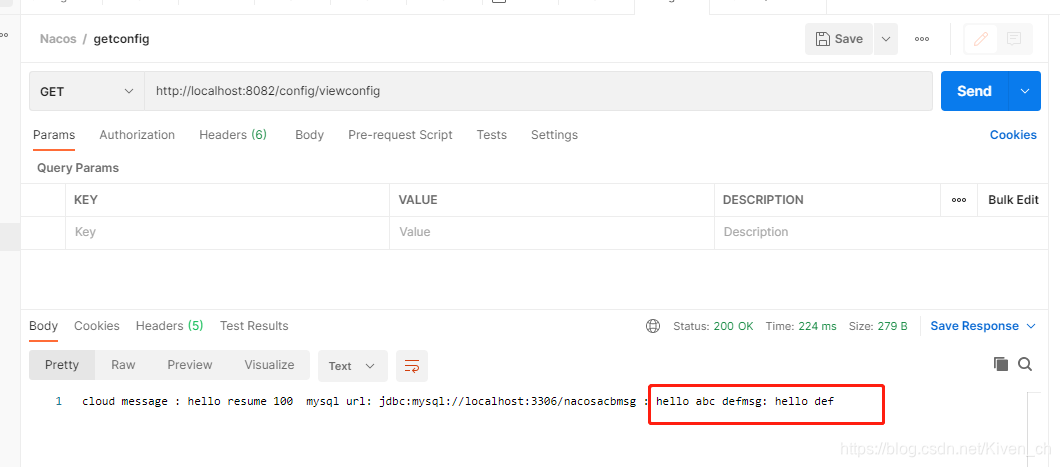Click the Query Params heading
Screen dimensions: 1060x467
pos(78,168)
